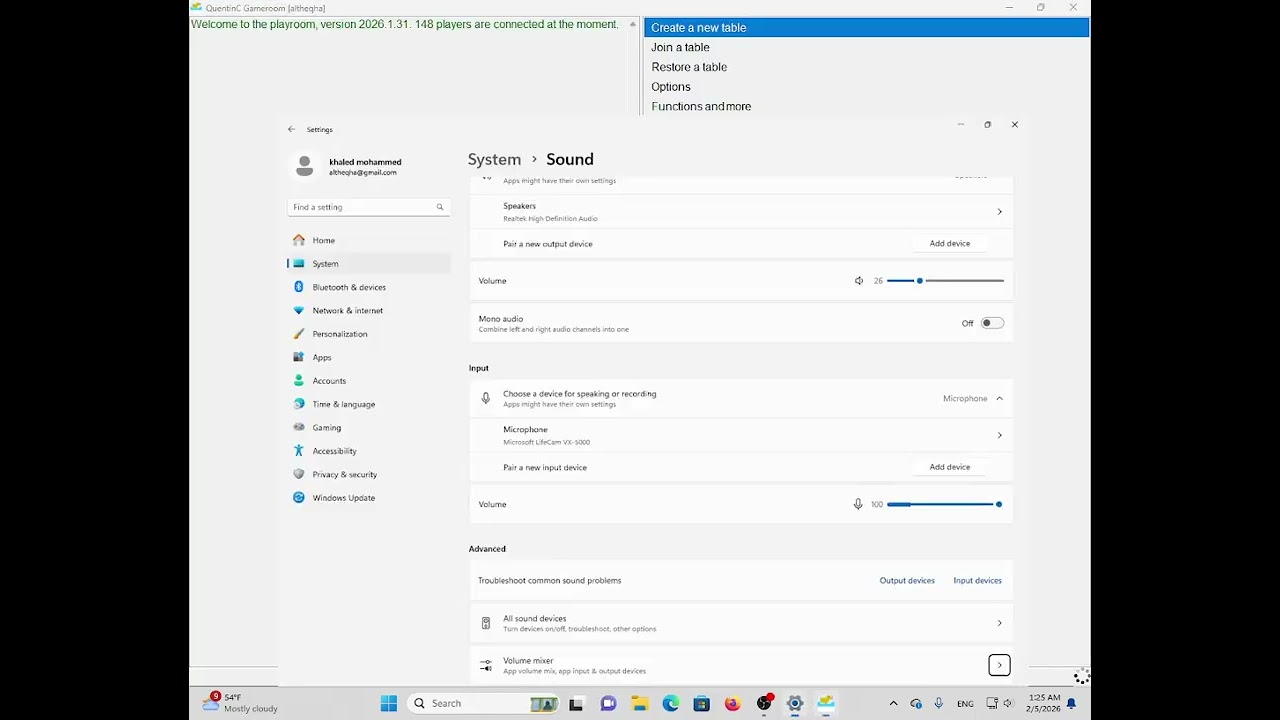This screenshot has width=1280, height=720.
Task: Open the All sound devices page
Action: [x=741, y=623]
